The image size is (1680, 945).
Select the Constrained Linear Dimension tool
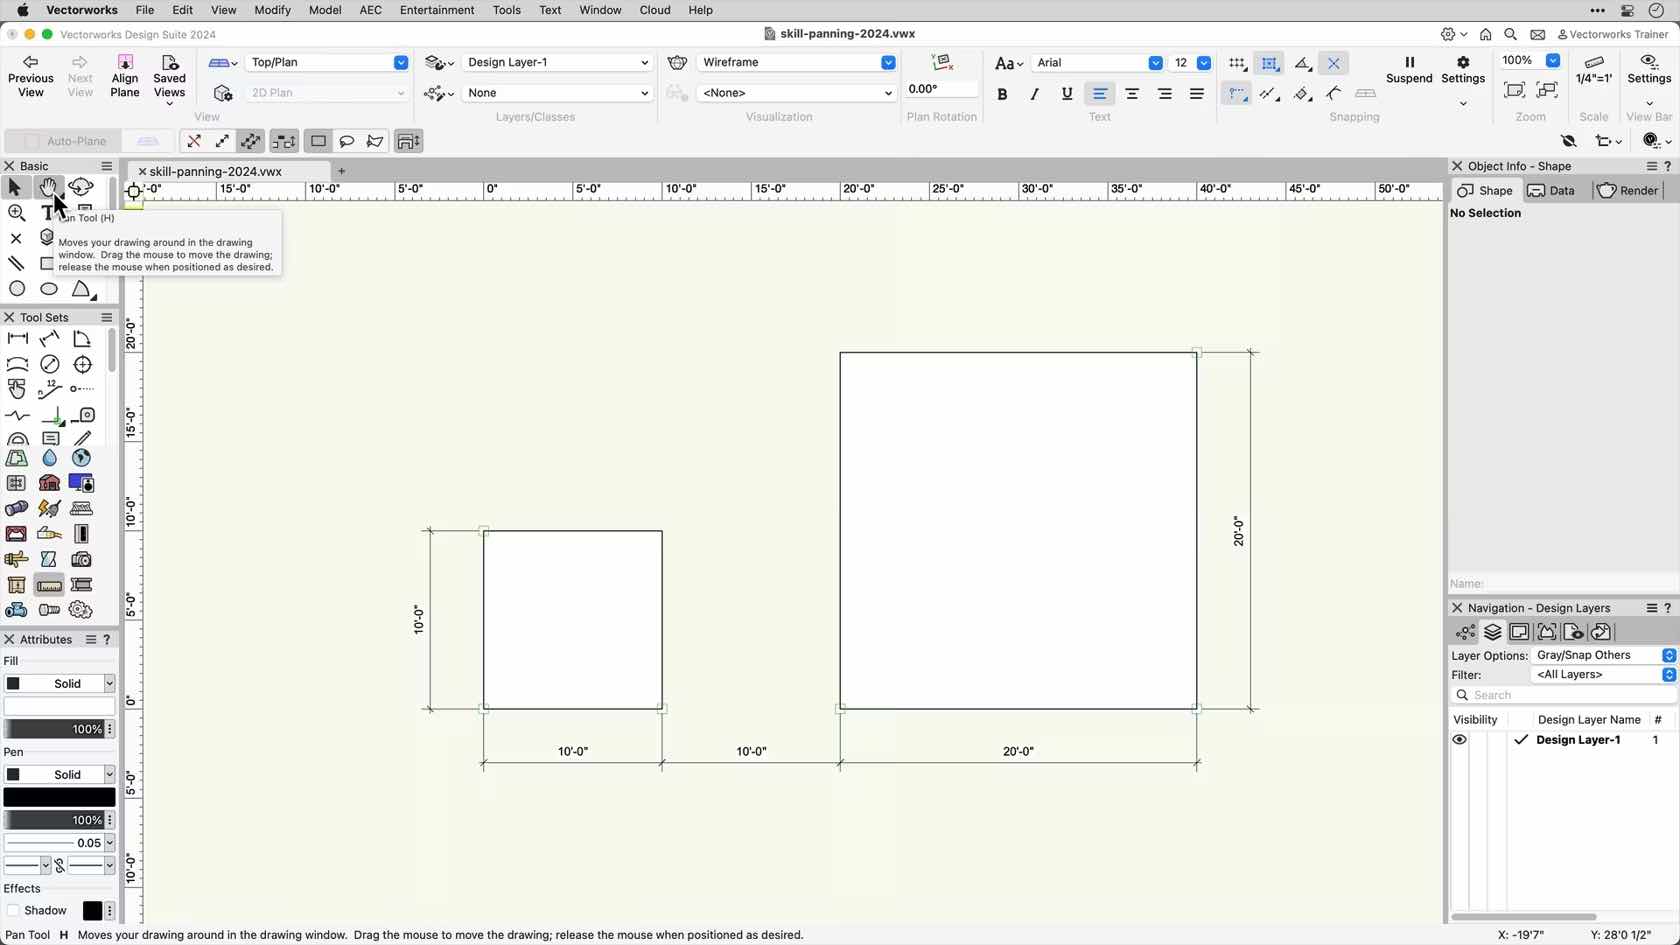click(x=17, y=339)
